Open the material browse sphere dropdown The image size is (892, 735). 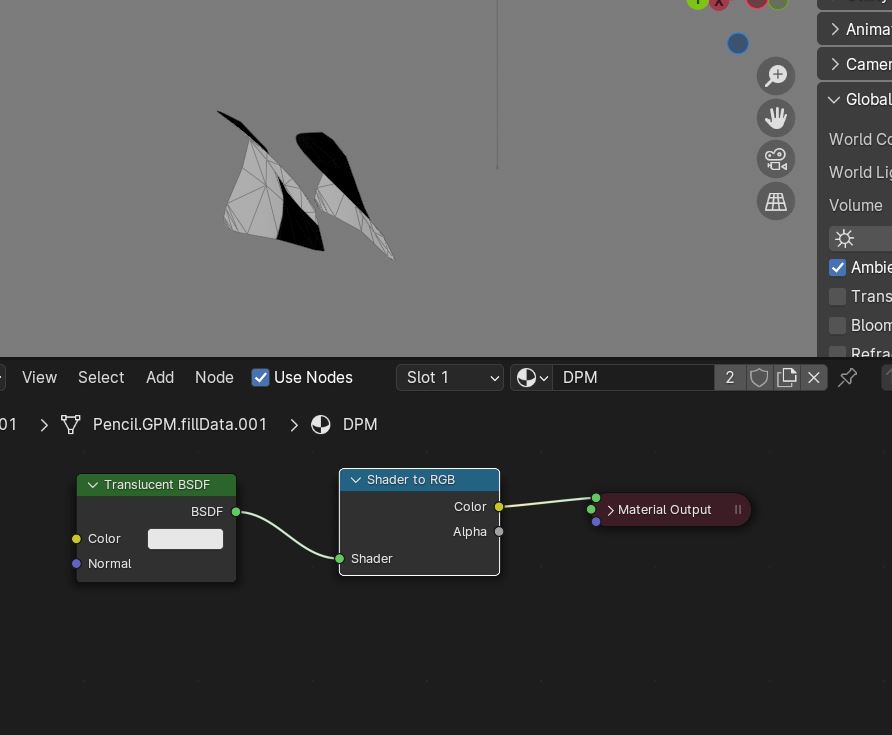pyautogui.click(x=532, y=378)
